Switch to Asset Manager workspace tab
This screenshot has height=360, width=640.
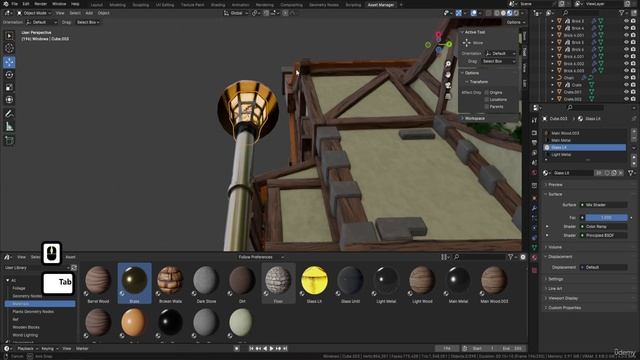click(381, 5)
